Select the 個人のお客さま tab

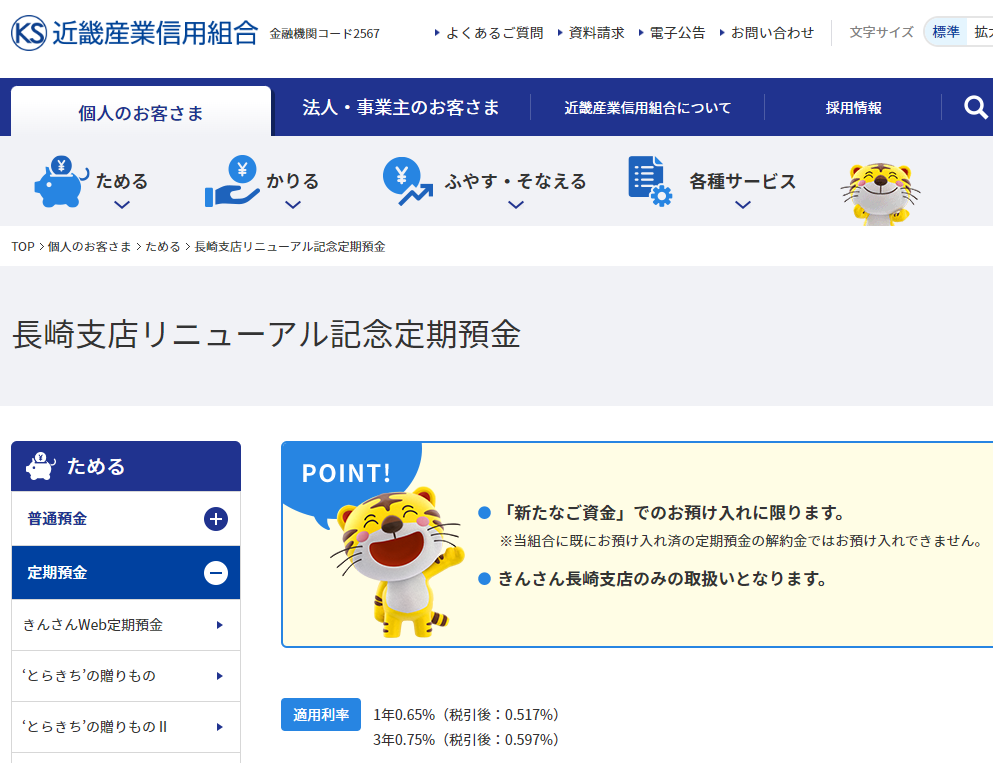pyautogui.click(x=141, y=112)
